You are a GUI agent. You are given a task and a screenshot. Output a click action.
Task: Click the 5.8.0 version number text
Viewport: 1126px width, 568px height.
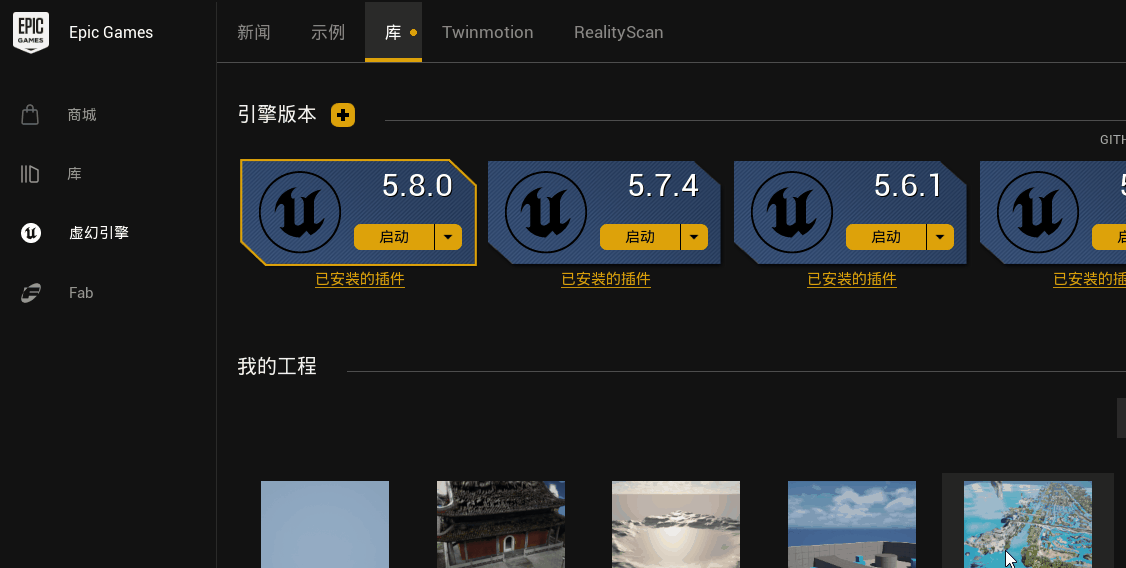[417, 186]
